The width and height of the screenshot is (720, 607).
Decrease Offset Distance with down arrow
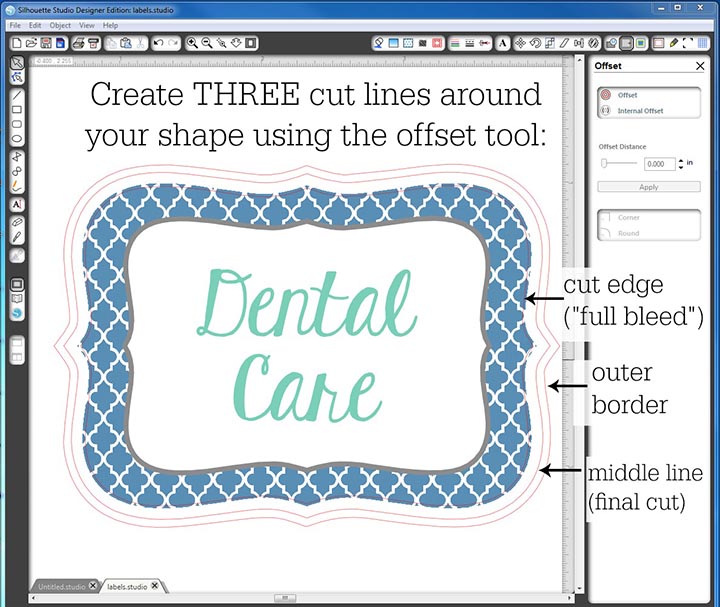tap(681, 167)
